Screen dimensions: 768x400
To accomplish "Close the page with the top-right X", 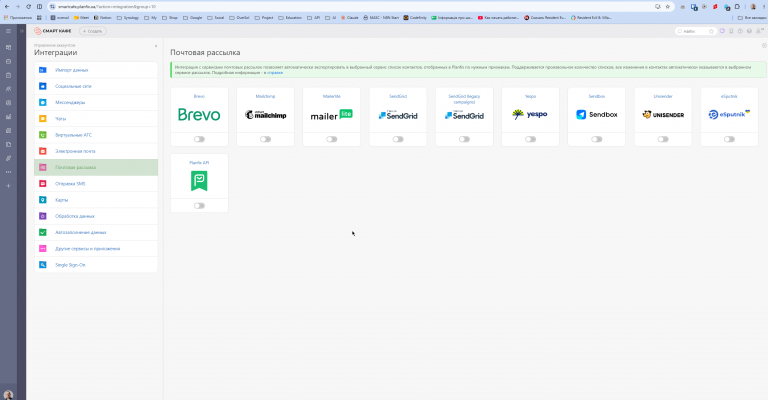I will pos(764,46).
